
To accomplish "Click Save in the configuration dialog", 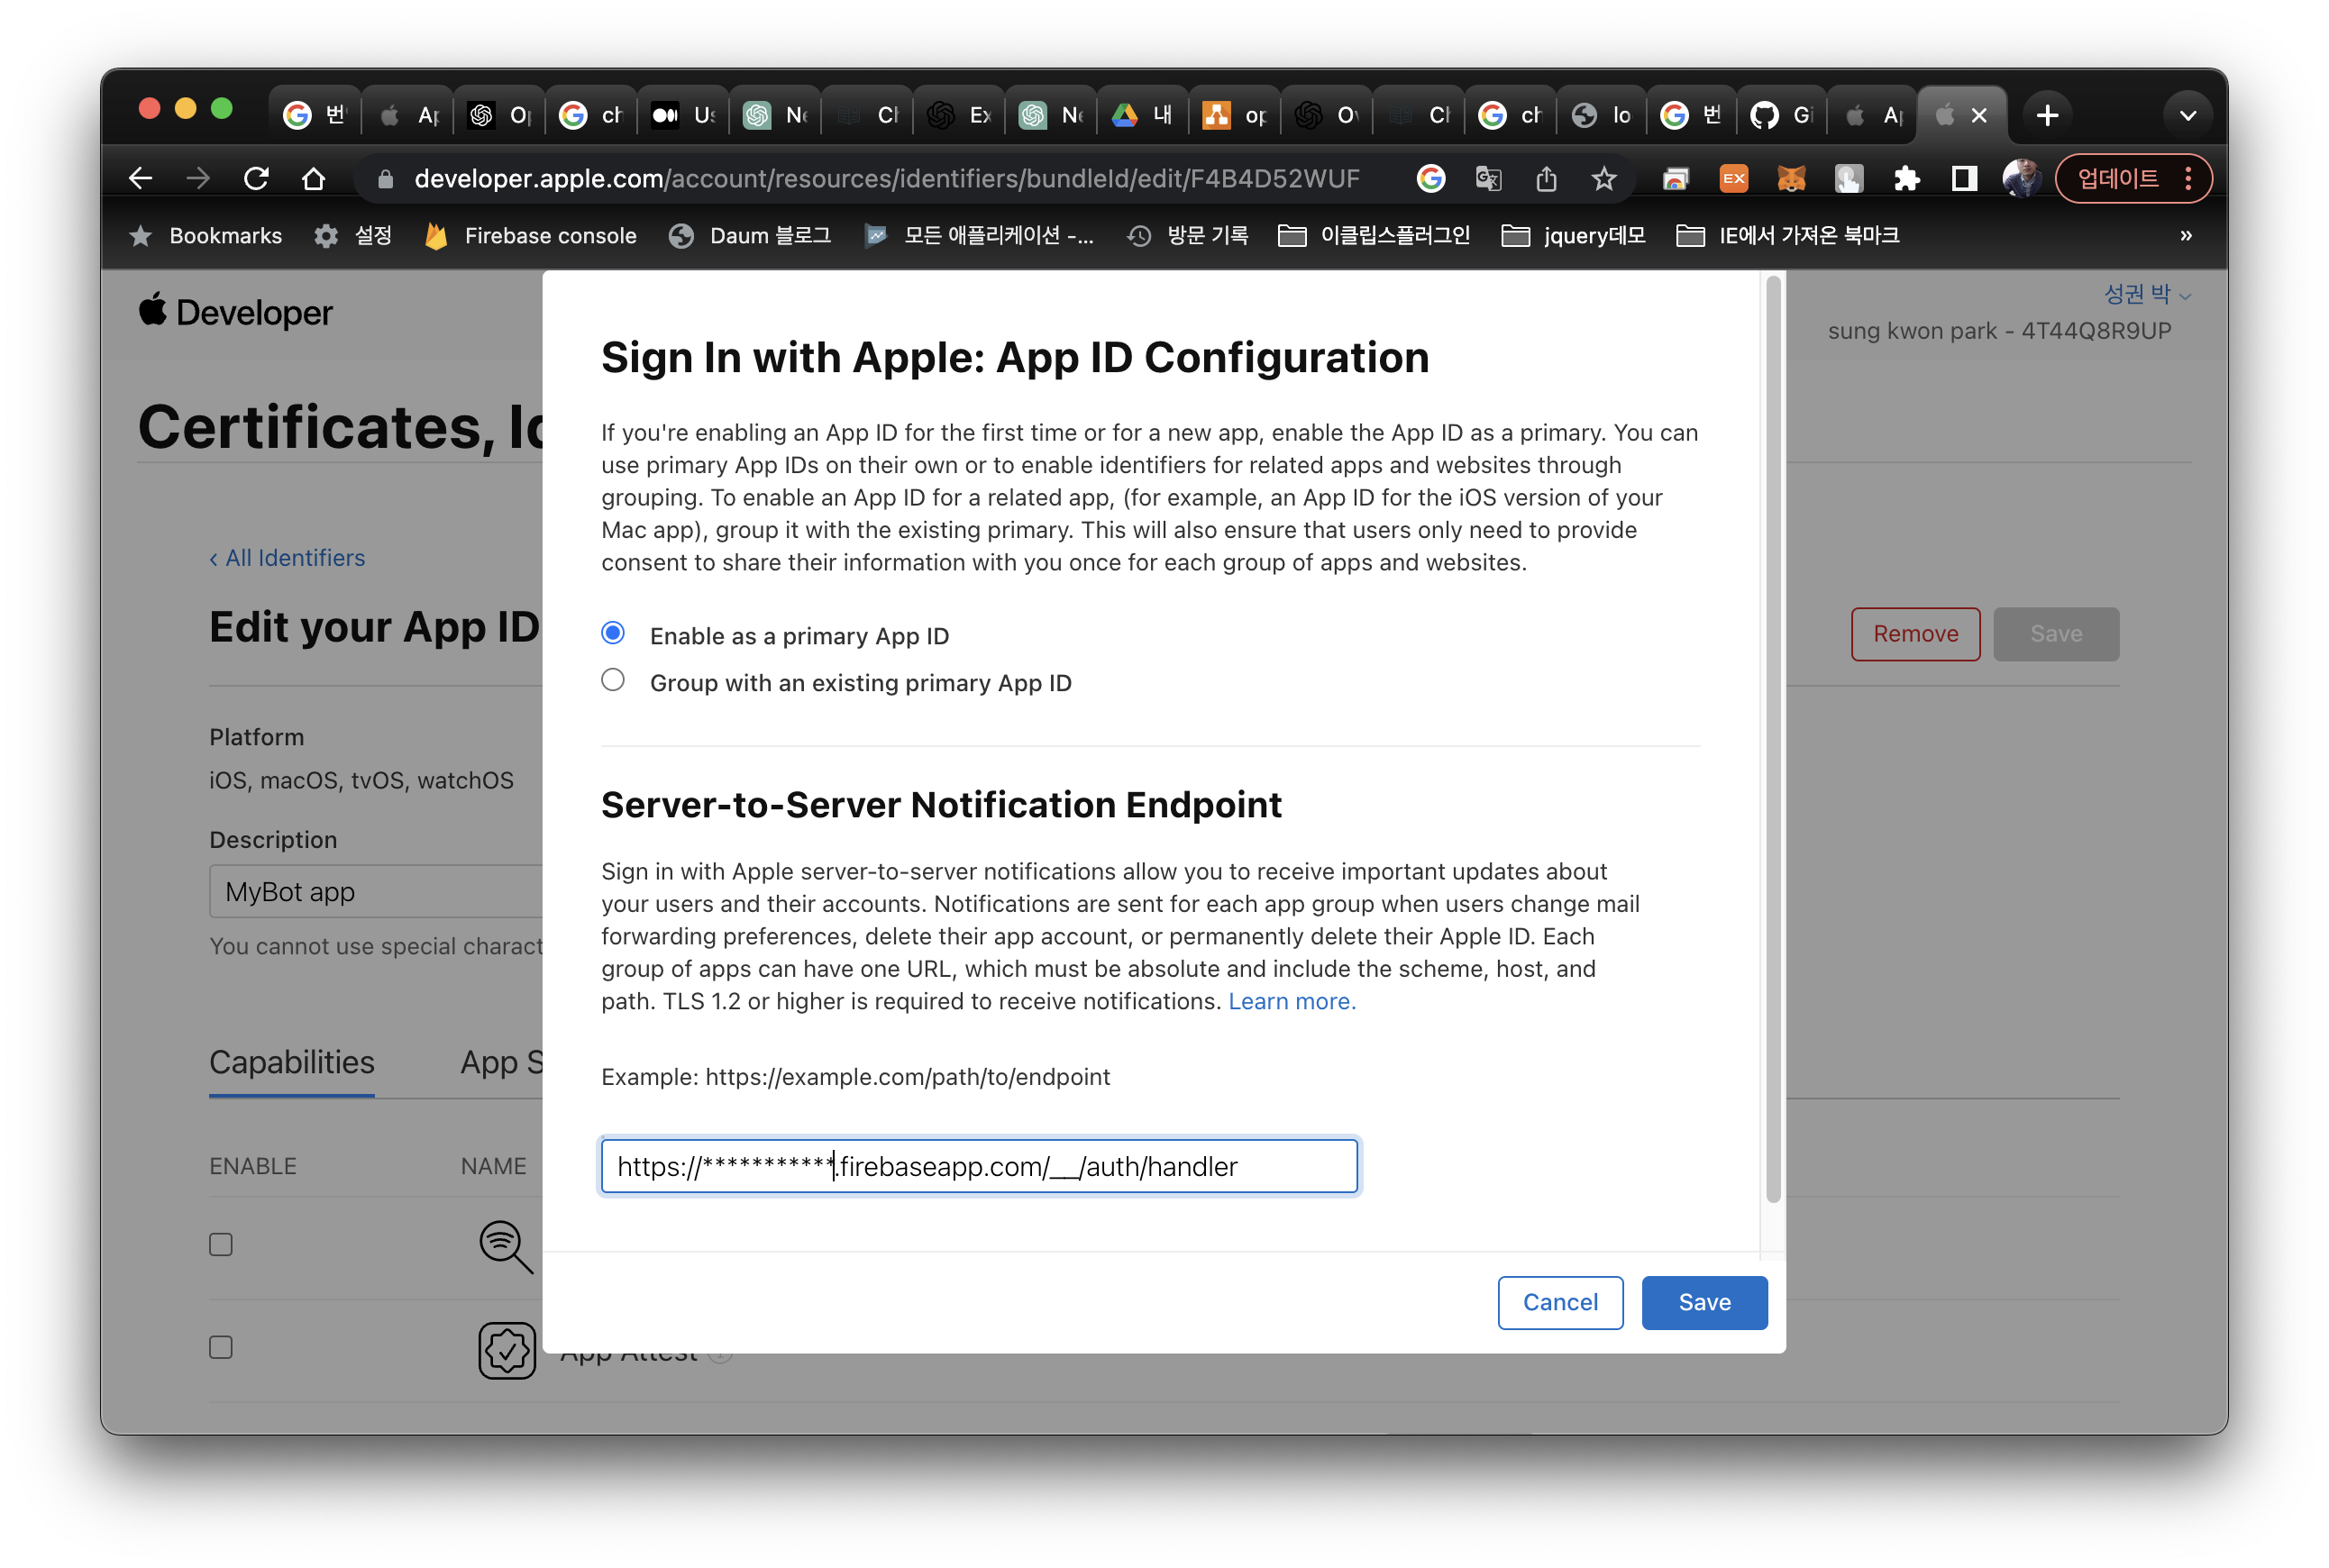I will pyautogui.click(x=1703, y=1302).
